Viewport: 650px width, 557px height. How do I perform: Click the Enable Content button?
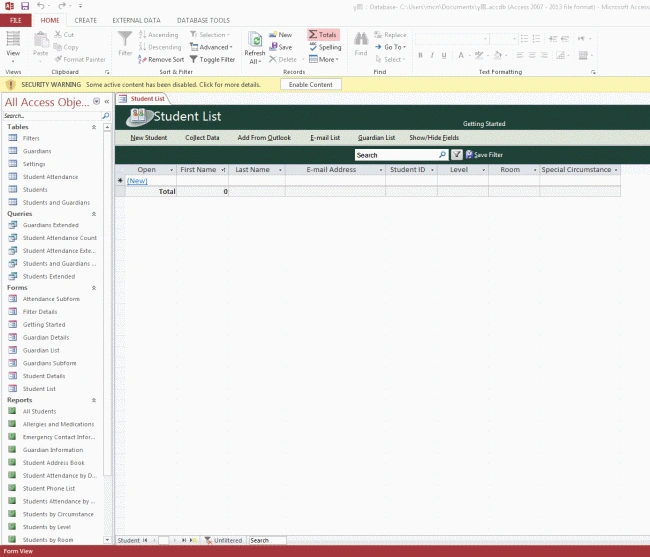(310, 85)
